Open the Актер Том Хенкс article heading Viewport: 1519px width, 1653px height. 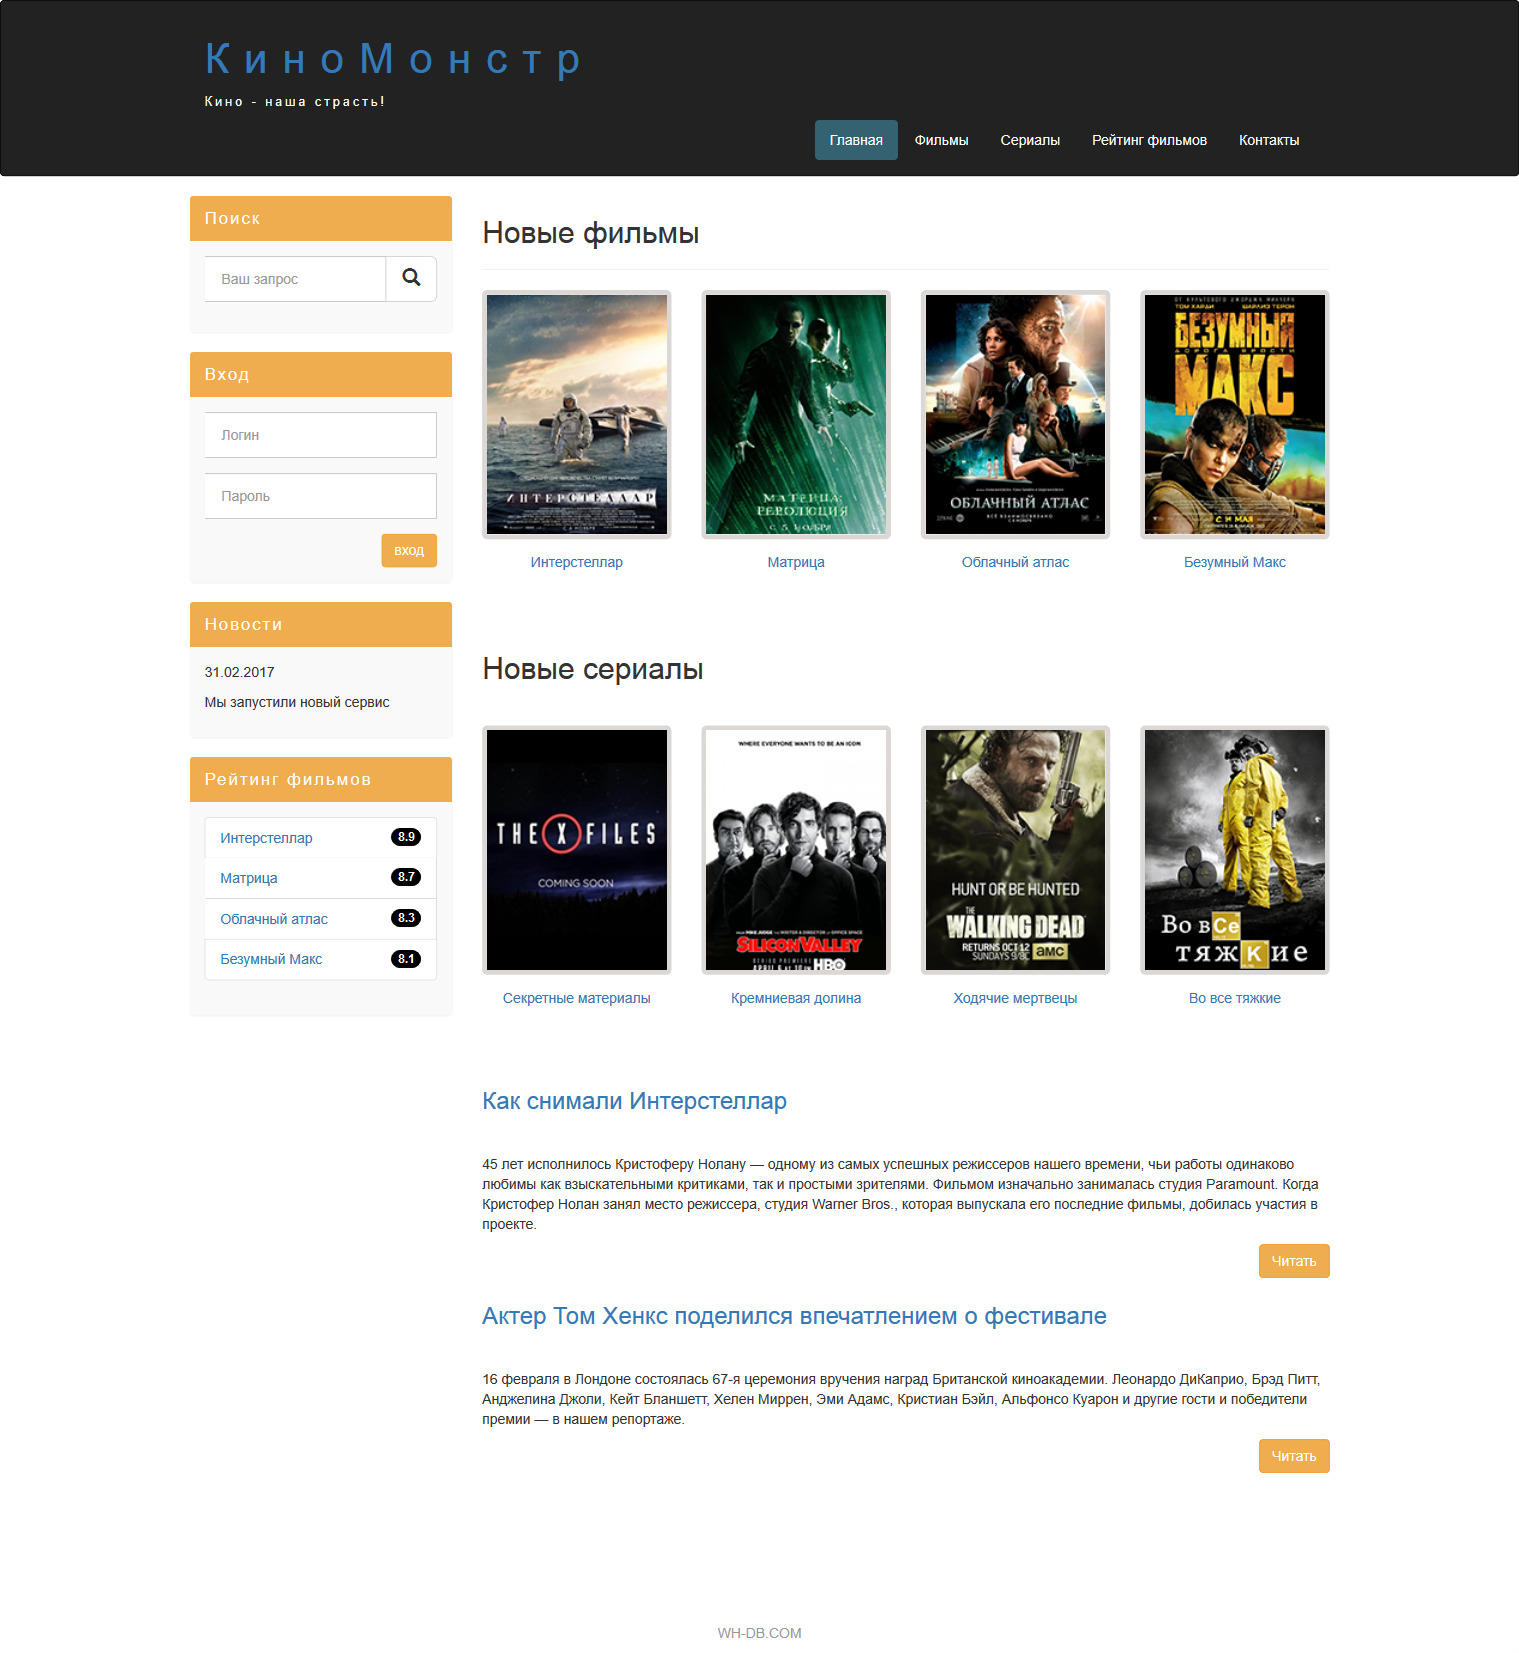794,1316
